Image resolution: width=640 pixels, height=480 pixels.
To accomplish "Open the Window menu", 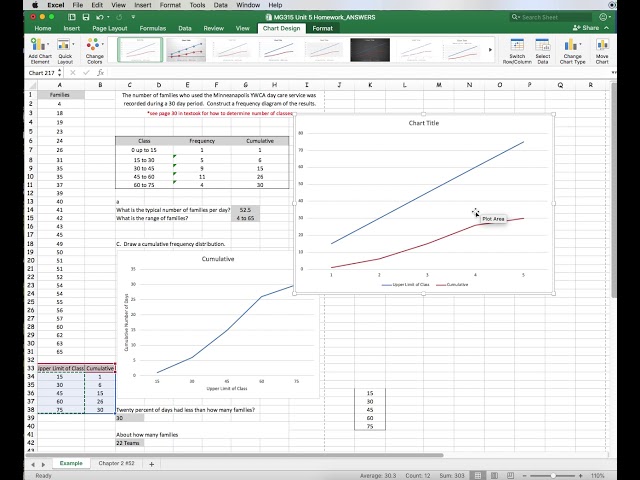I will 248,5.
